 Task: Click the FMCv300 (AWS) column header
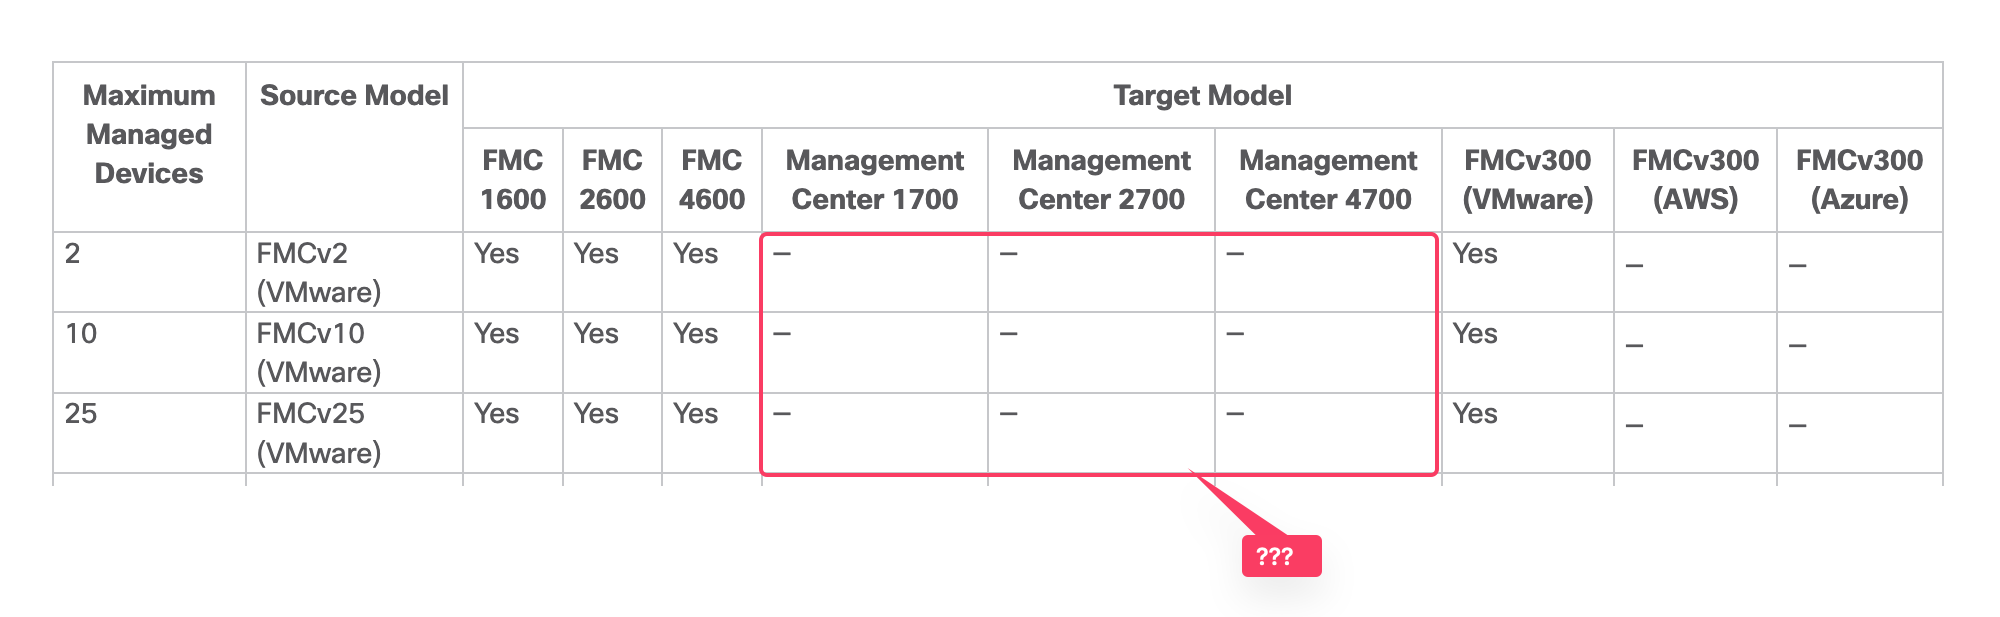coord(1695,180)
